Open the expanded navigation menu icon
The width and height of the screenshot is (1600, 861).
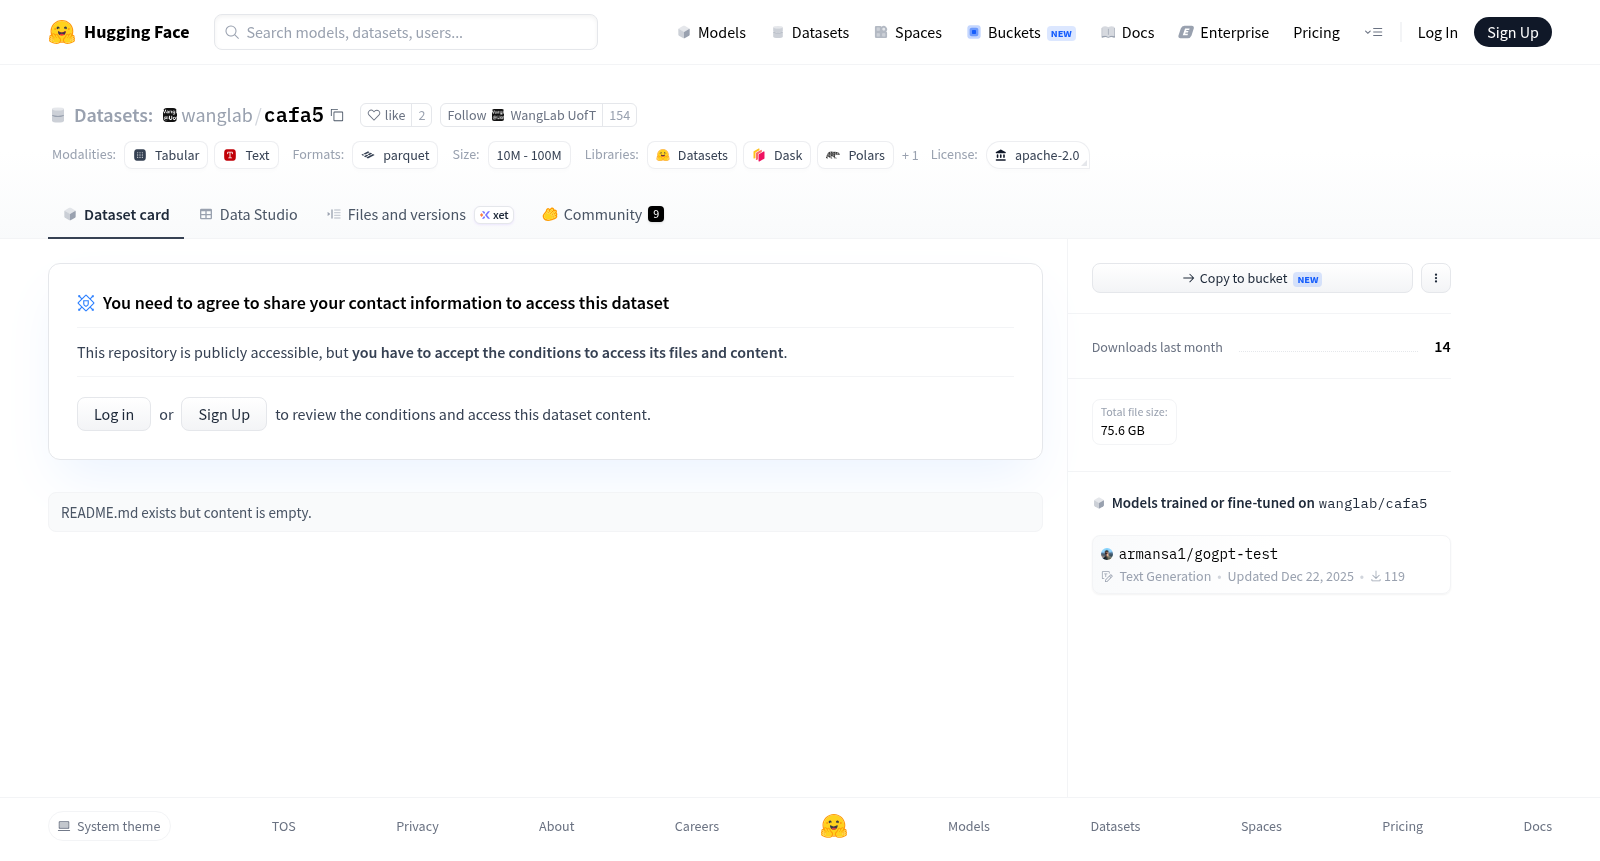click(x=1373, y=32)
